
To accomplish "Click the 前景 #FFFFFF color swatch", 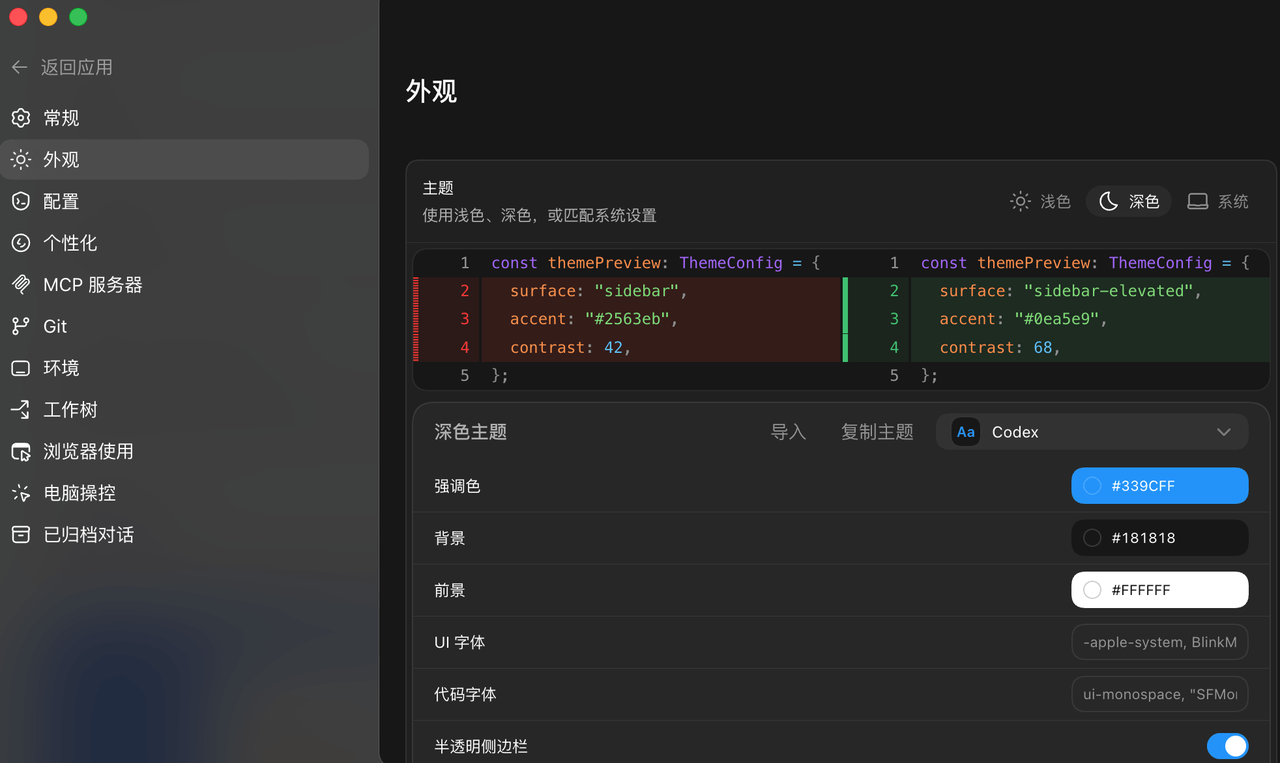I will pos(1160,590).
